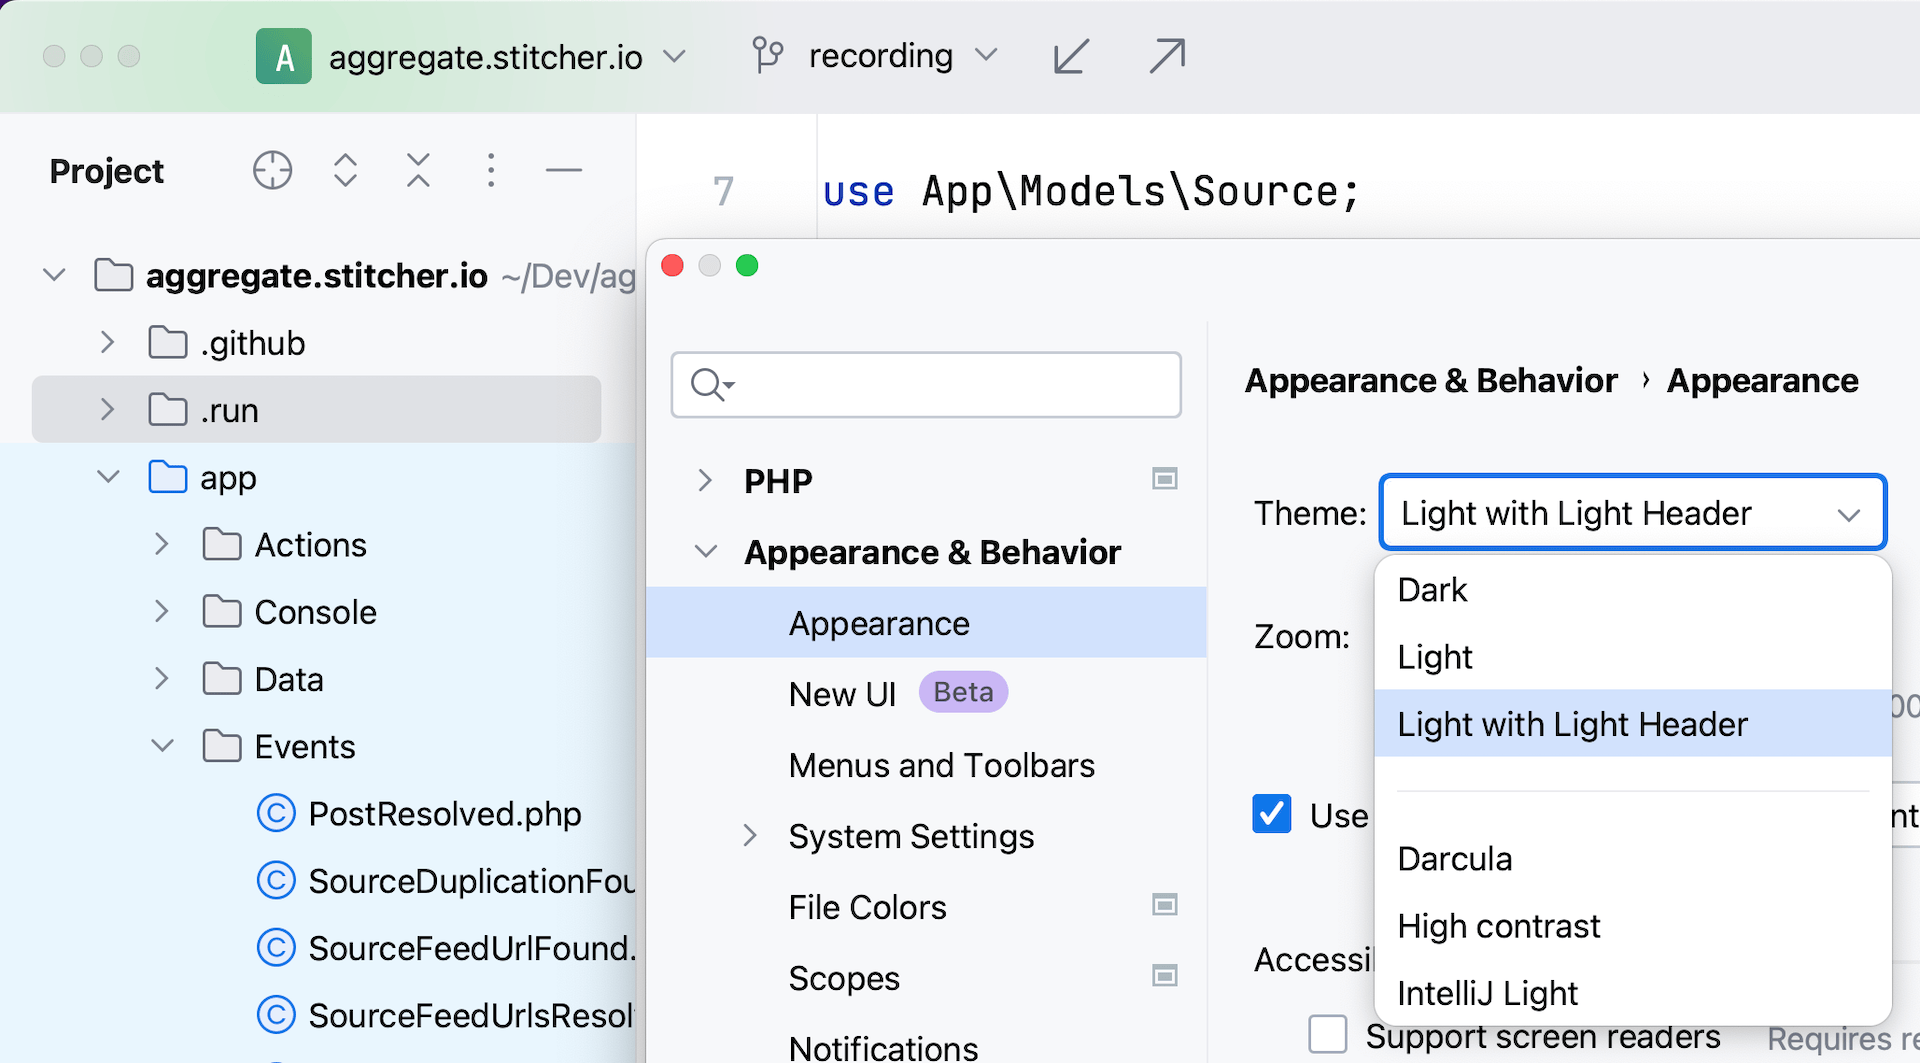This screenshot has height=1063, width=1920.
Task: Open the Project panel options menu
Action: point(490,171)
